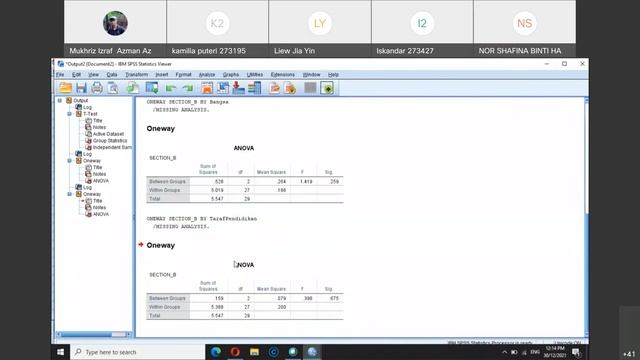The image size is (640, 360).
Task: Click the first script page toolbar icon
Action: click(274, 88)
